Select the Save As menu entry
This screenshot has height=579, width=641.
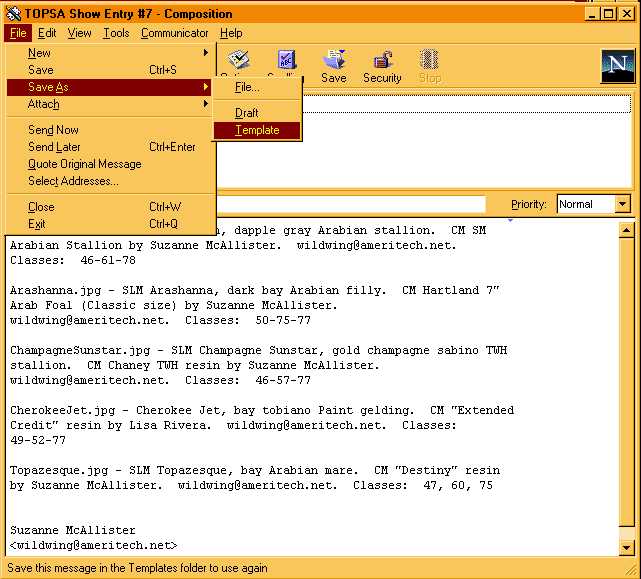point(109,87)
